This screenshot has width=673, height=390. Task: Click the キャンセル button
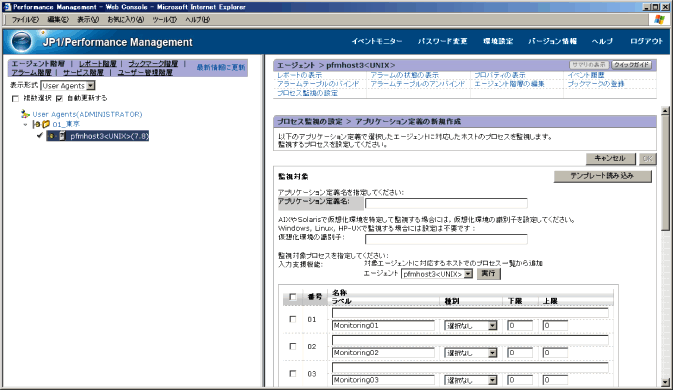point(610,158)
